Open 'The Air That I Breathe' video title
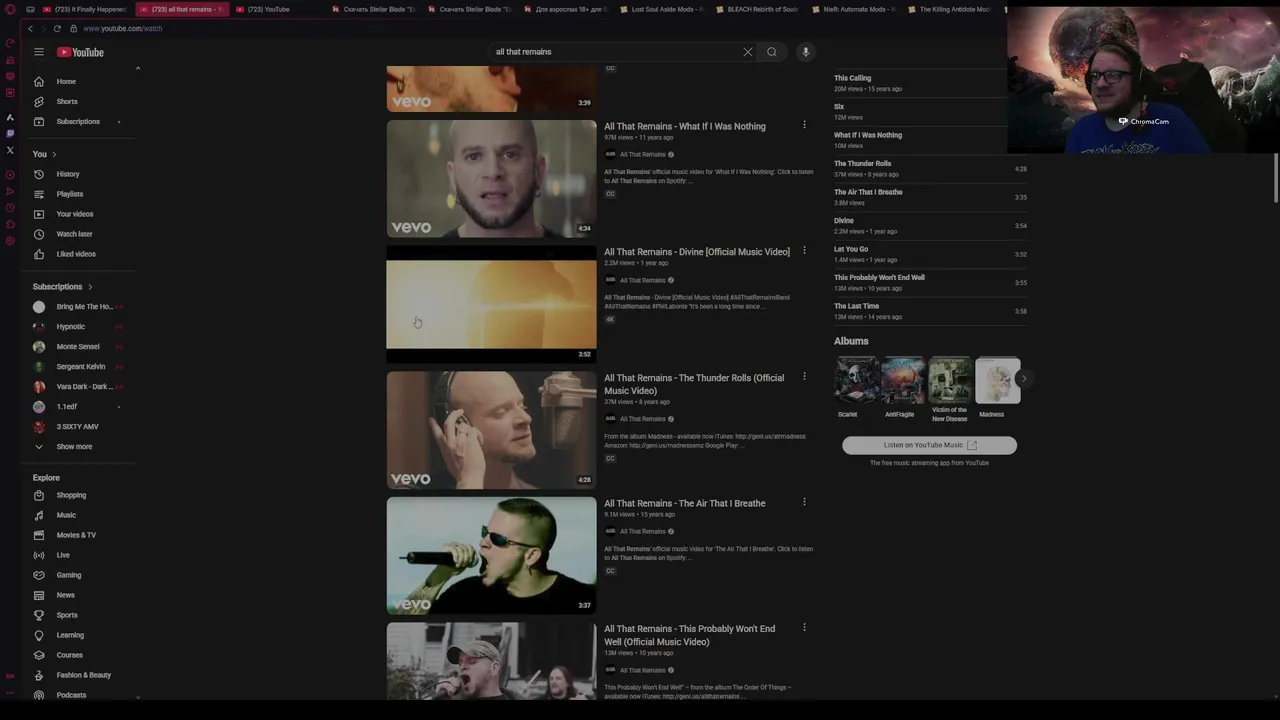Image resolution: width=1280 pixels, height=720 pixels. [684, 503]
